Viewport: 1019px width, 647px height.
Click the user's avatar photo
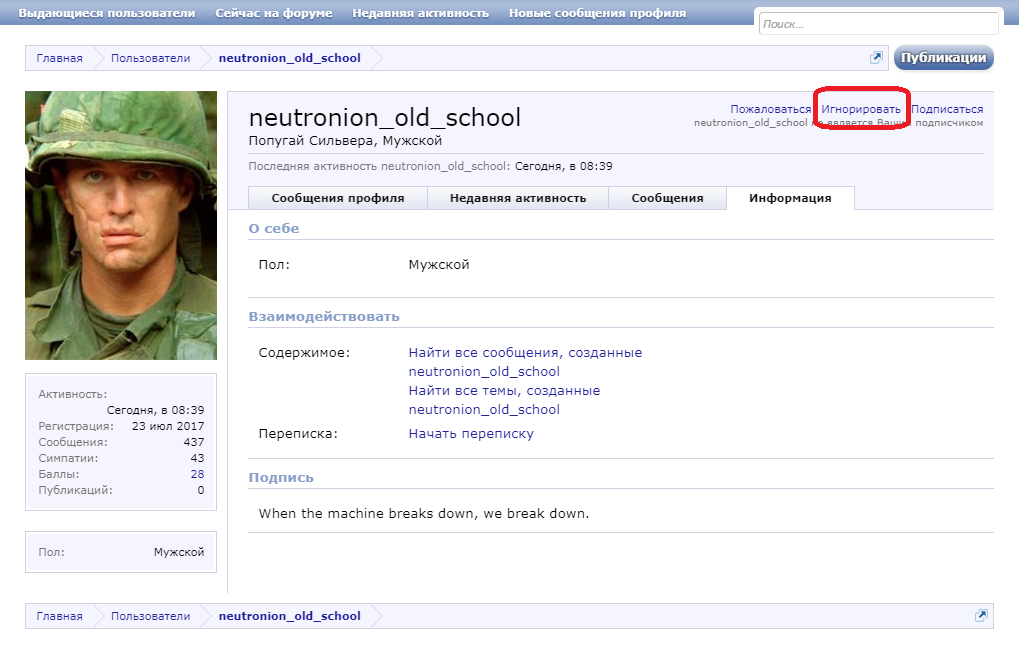coord(121,225)
